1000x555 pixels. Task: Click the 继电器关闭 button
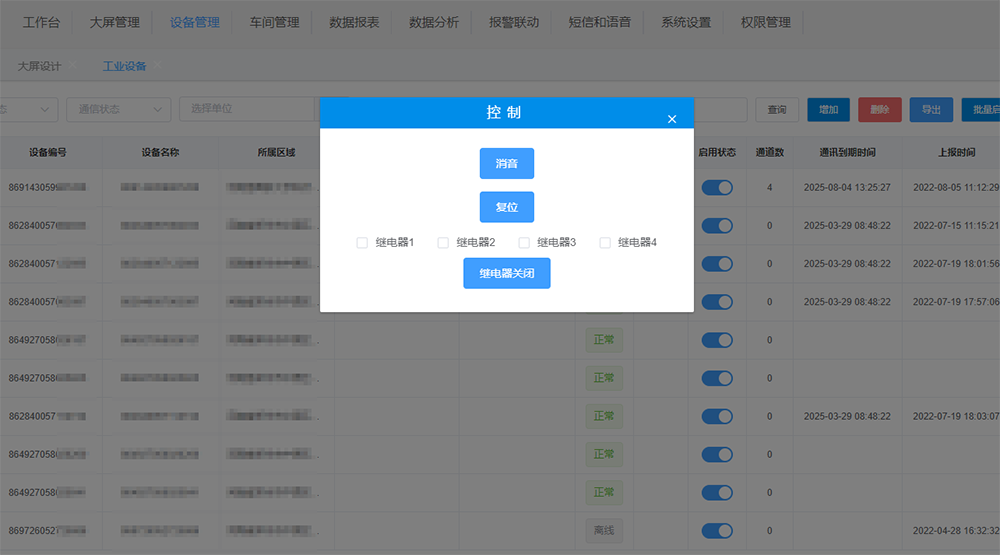[x=506, y=273]
